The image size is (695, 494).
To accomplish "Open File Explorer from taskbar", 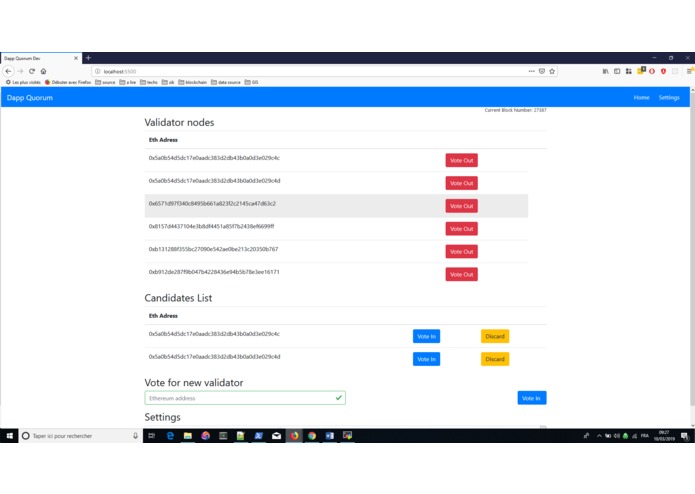I will coord(187,436).
